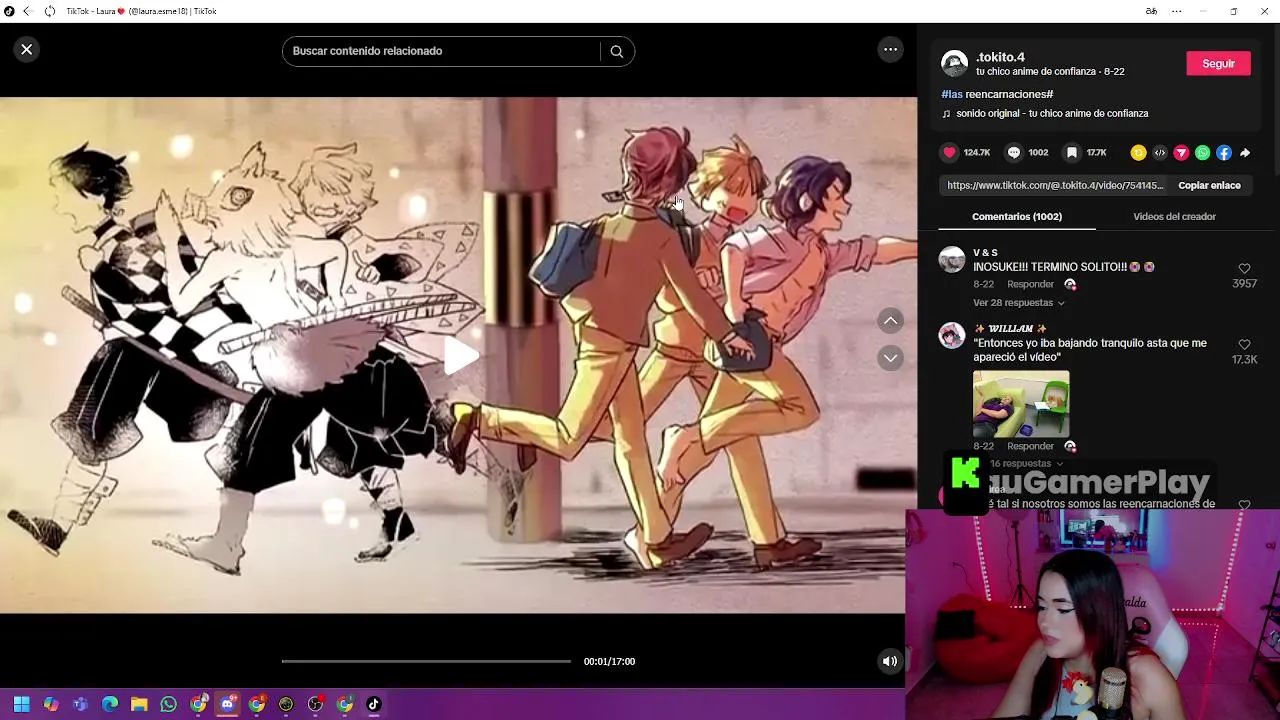
Task: Open comments via speech bubble icon
Action: [1014, 153]
